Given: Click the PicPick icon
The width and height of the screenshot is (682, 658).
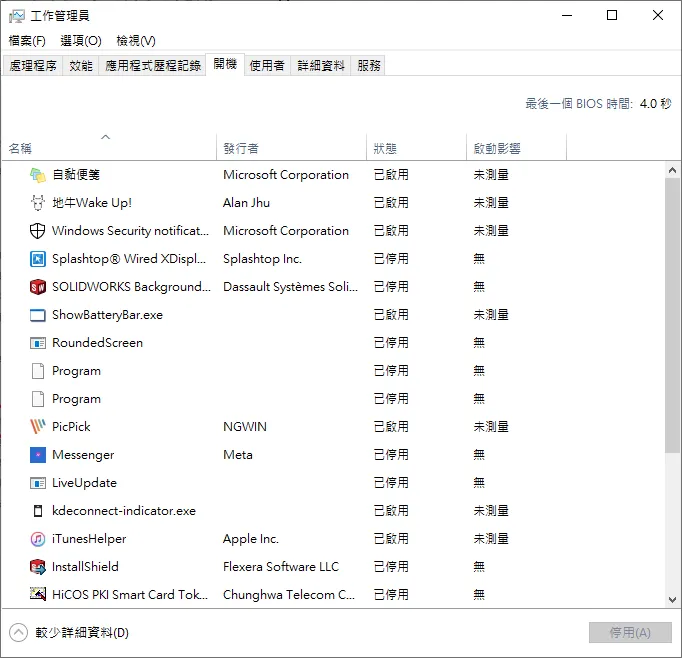Looking at the screenshot, I should tap(38, 427).
